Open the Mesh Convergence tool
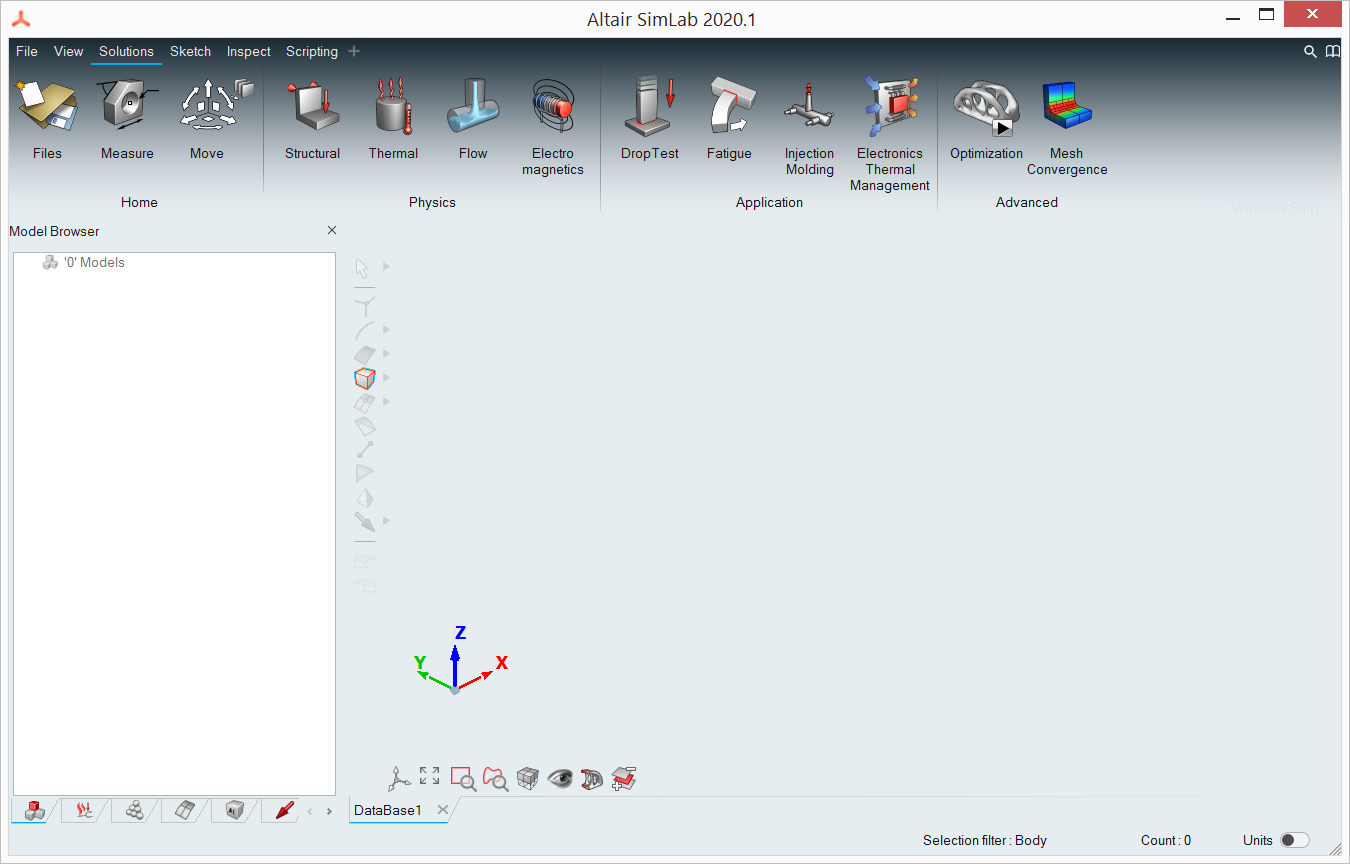Image resolution: width=1350 pixels, height=864 pixels. [1067, 128]
